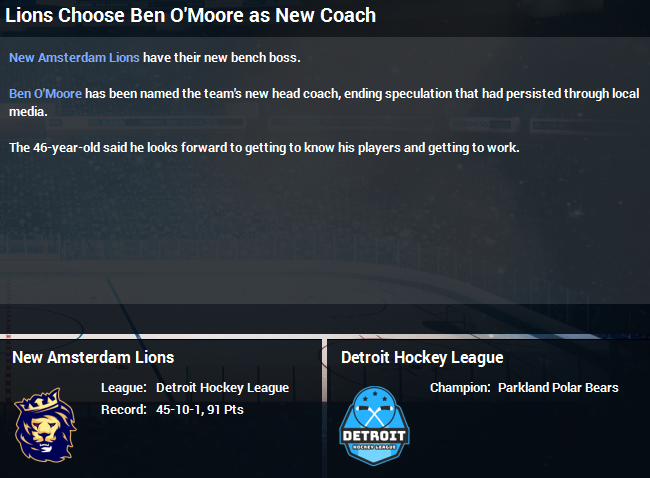Click the Champion: label in league panel
Viewport: 650px width, 478px height.
pyautogui.click(x=460, y=387)
